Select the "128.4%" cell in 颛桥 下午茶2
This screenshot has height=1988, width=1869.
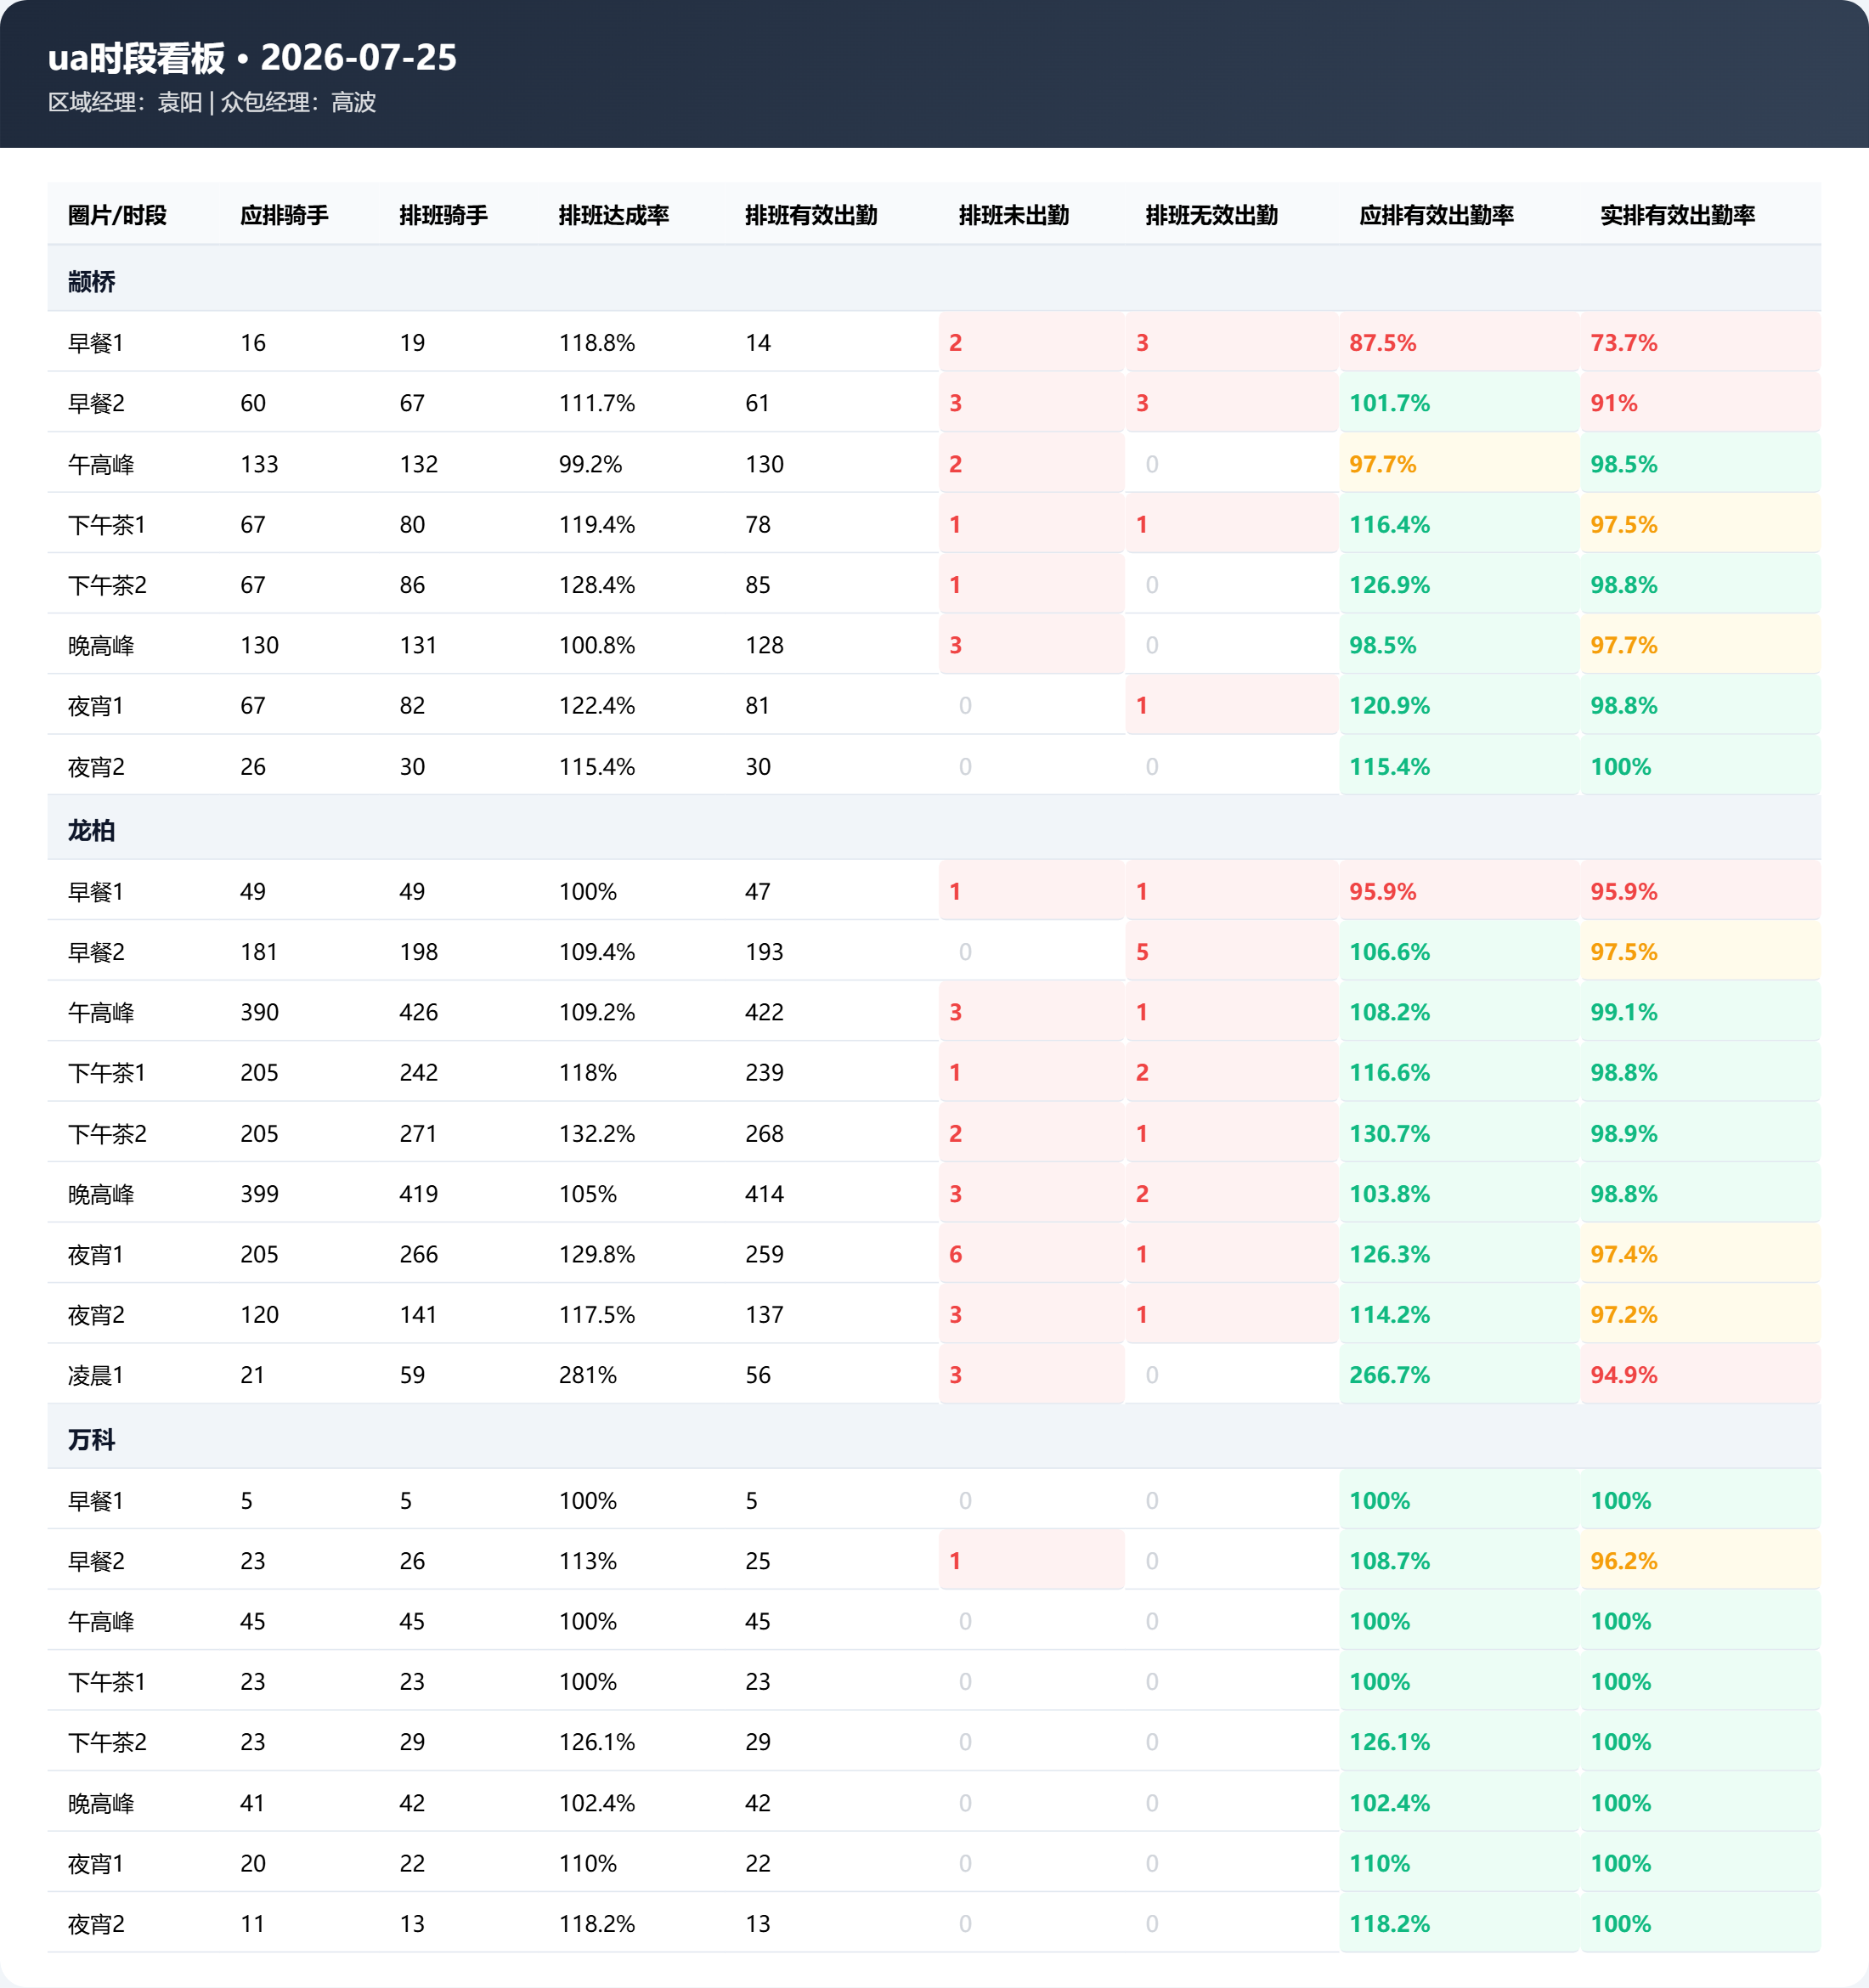tap(597, 585)
